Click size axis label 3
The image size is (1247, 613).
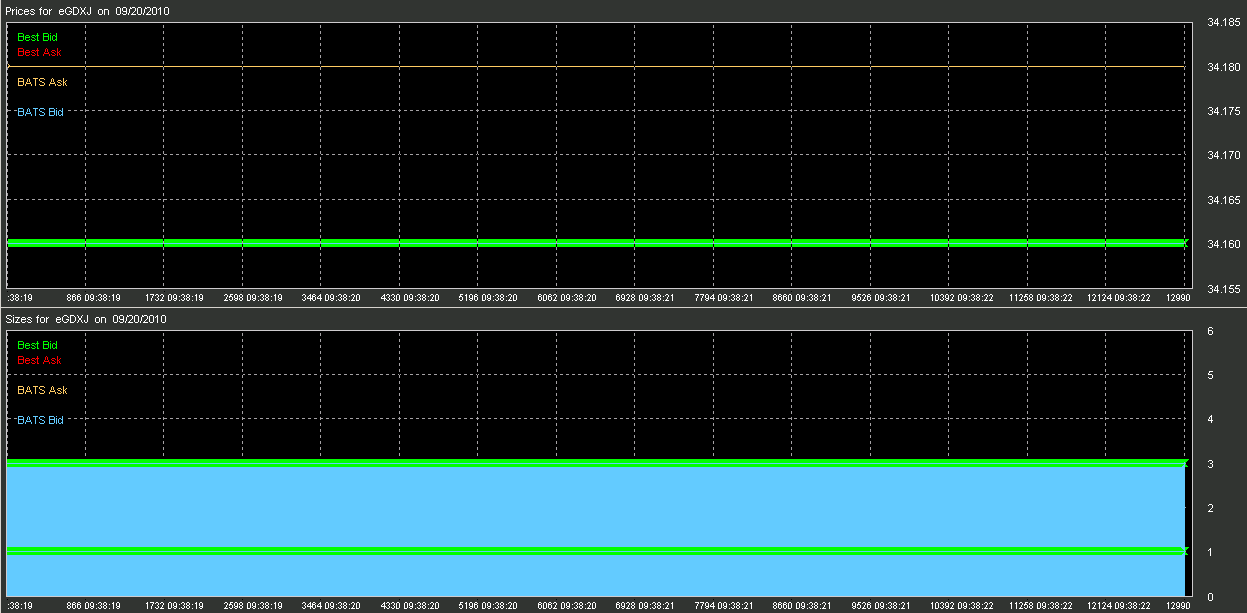click(x=1210, y=464)
